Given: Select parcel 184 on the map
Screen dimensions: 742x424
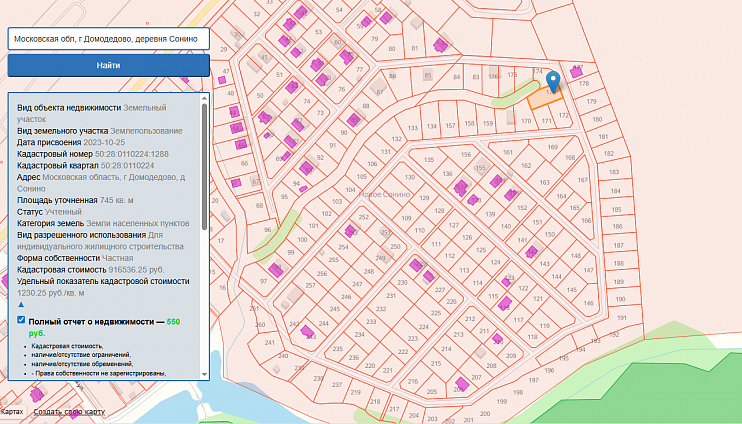Looking at the screenshot, I should click(616, 191).
